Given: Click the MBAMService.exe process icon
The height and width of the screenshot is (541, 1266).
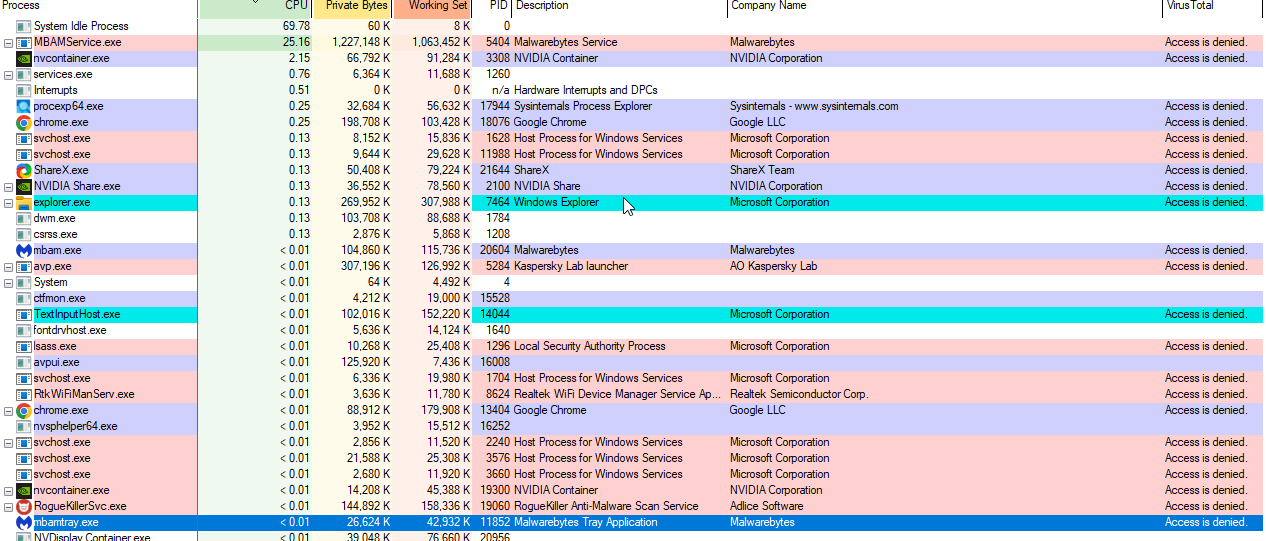Looking at the screenshot, I should pos(24,42).
